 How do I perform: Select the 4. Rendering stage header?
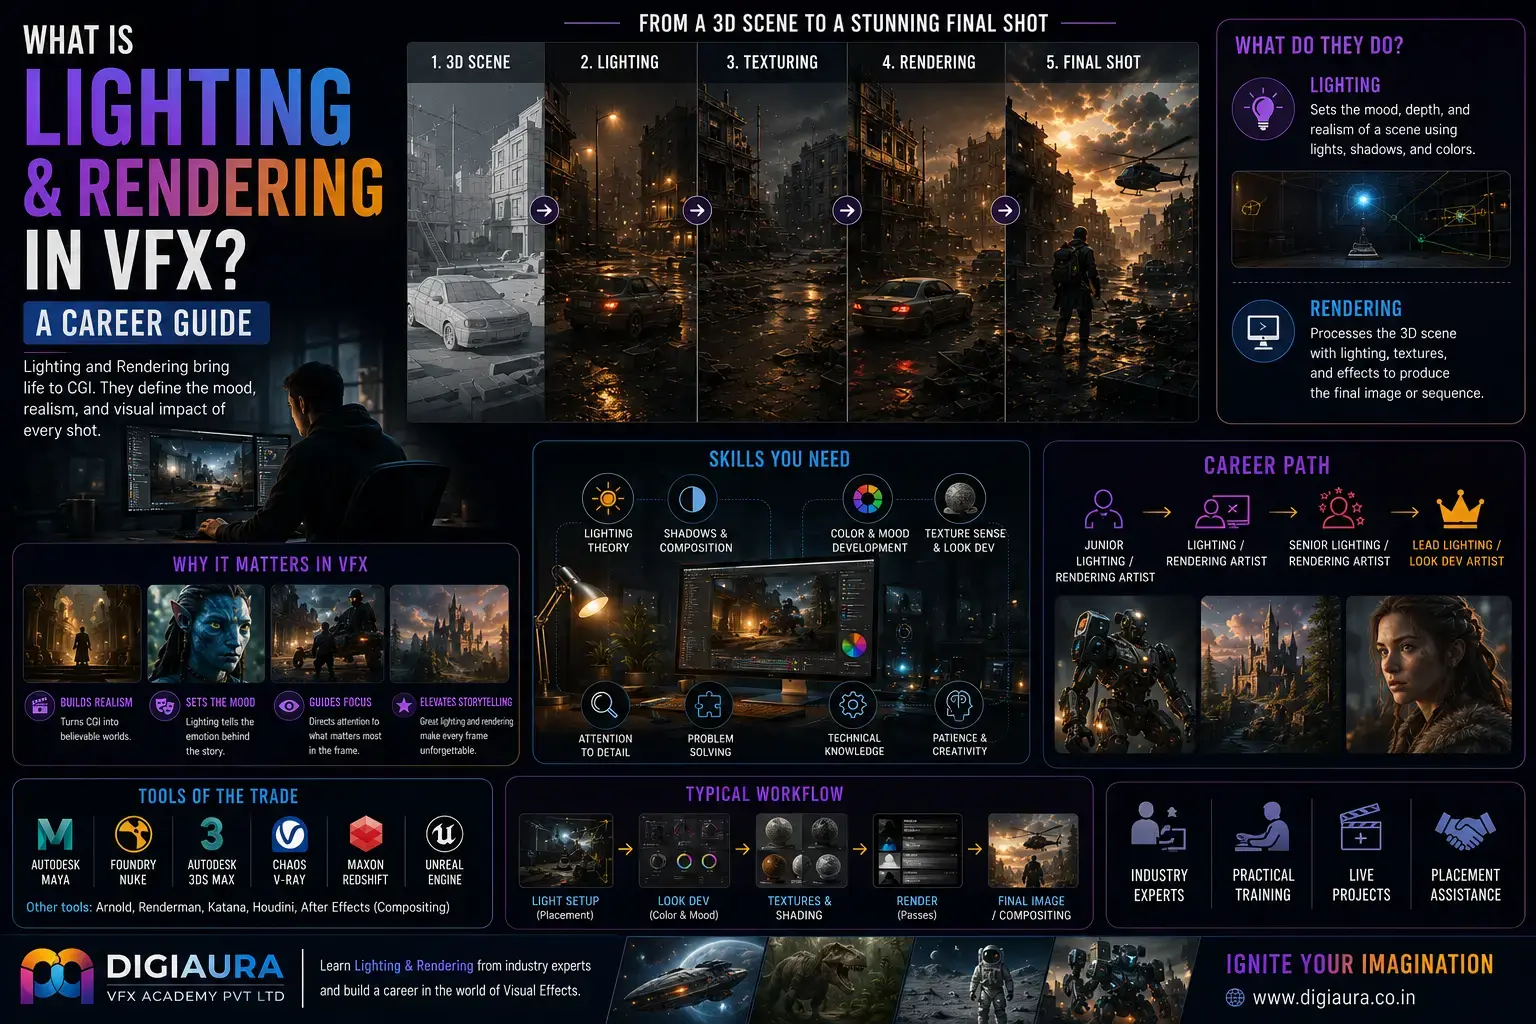928,62
